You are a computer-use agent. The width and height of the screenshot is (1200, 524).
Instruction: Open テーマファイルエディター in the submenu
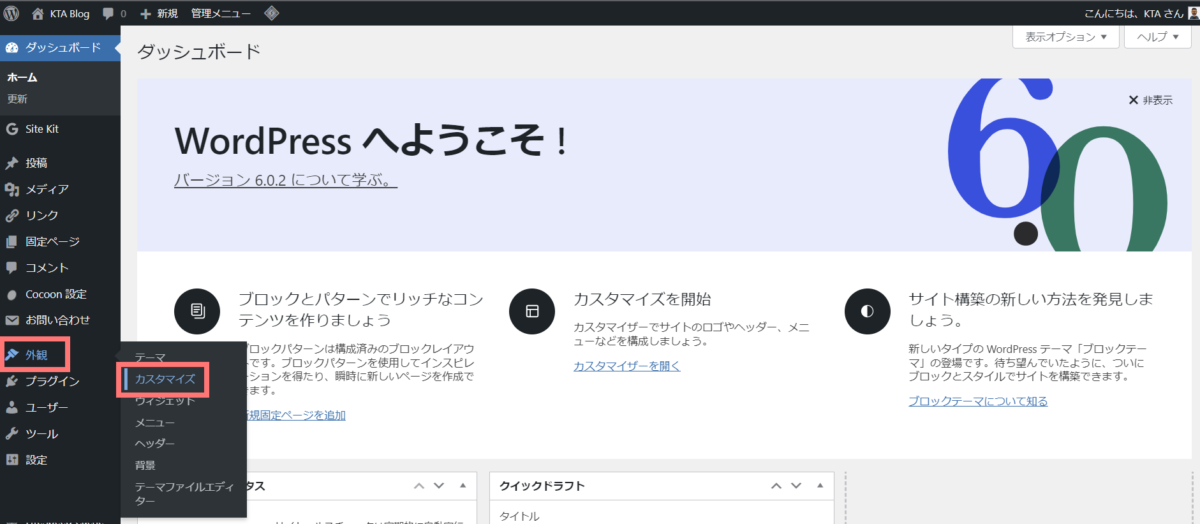[x=182, y=493]
